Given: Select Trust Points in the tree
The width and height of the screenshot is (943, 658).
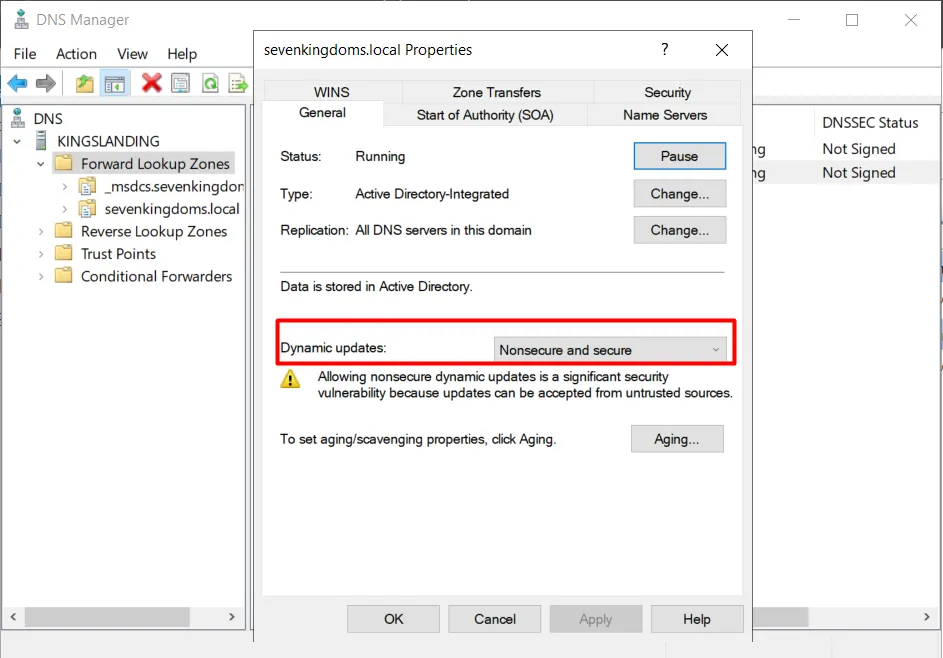Looking at the screenshot, I should [x=118, y=254].
